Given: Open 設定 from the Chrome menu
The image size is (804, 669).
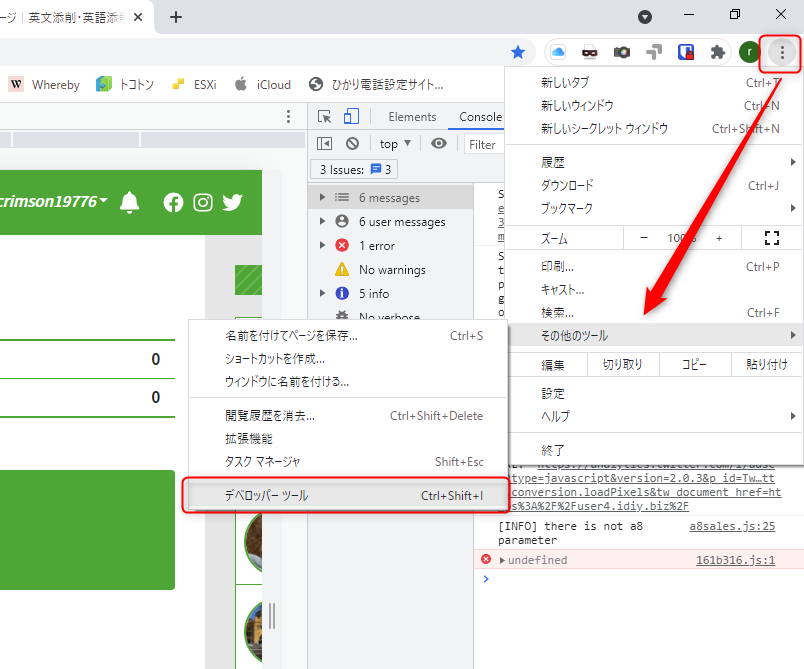Looking at the screenshot, I should point(654,393).
